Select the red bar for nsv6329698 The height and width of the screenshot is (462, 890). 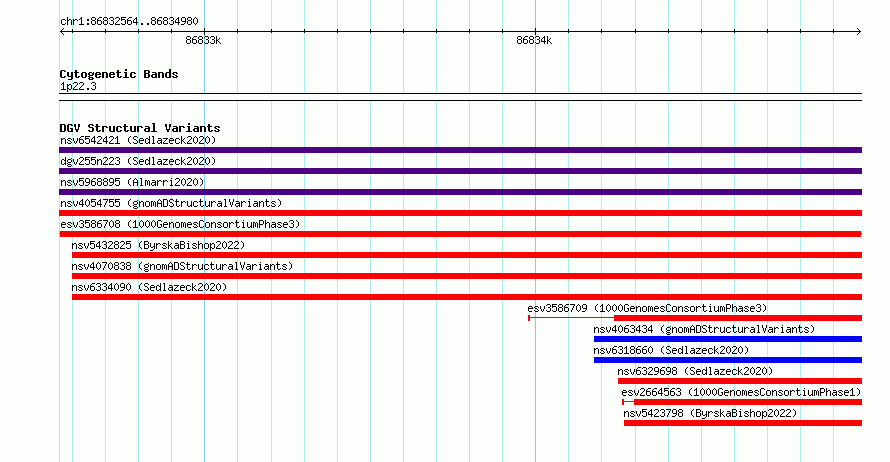click(740, 381)
